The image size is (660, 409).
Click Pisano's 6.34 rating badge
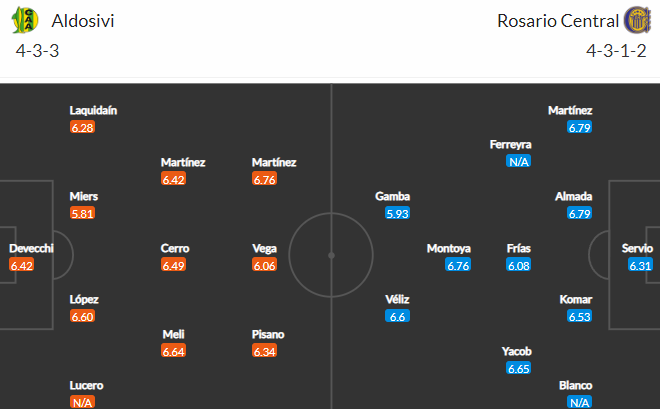[264, 351]
